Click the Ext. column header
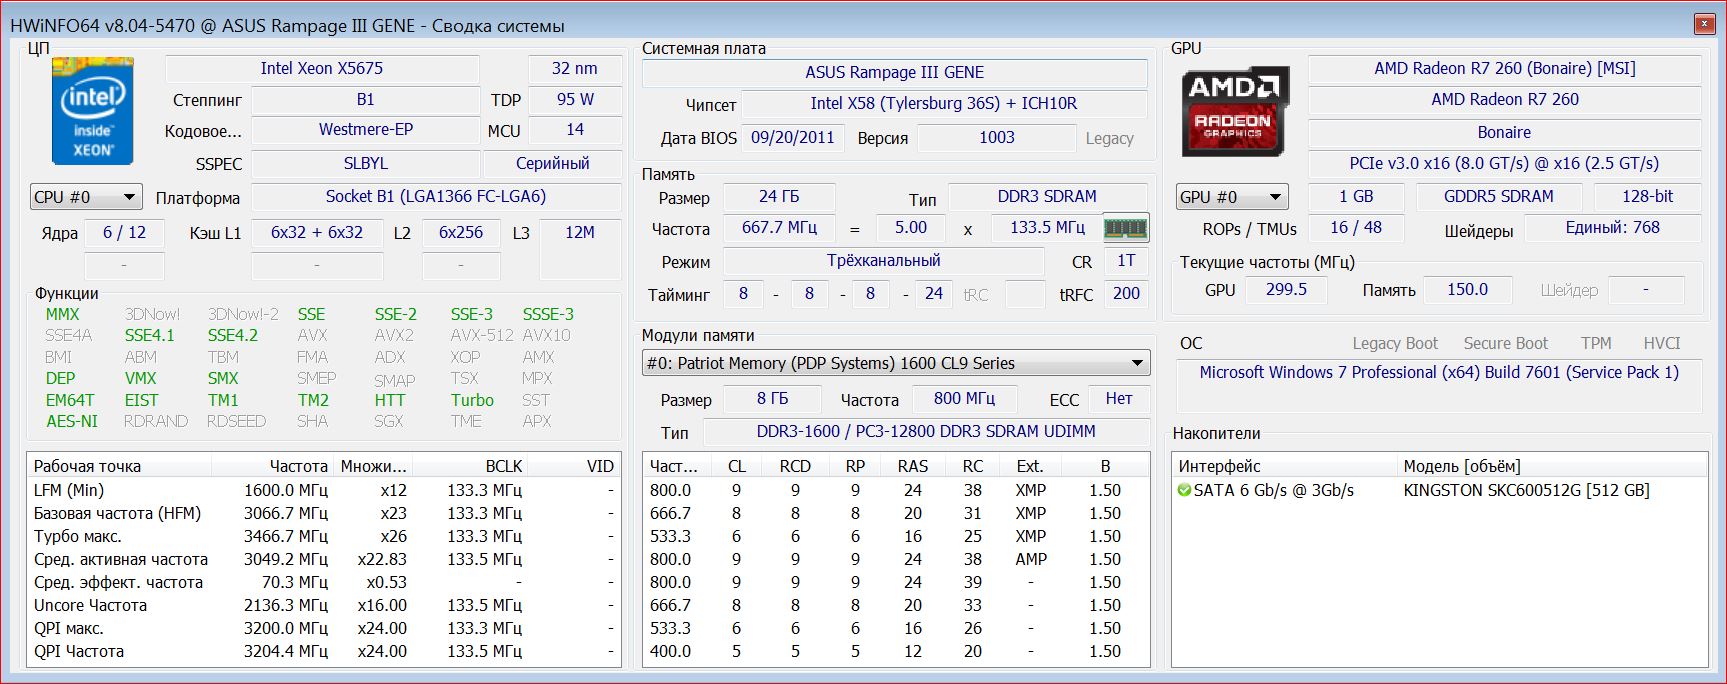 (1031, 466)
